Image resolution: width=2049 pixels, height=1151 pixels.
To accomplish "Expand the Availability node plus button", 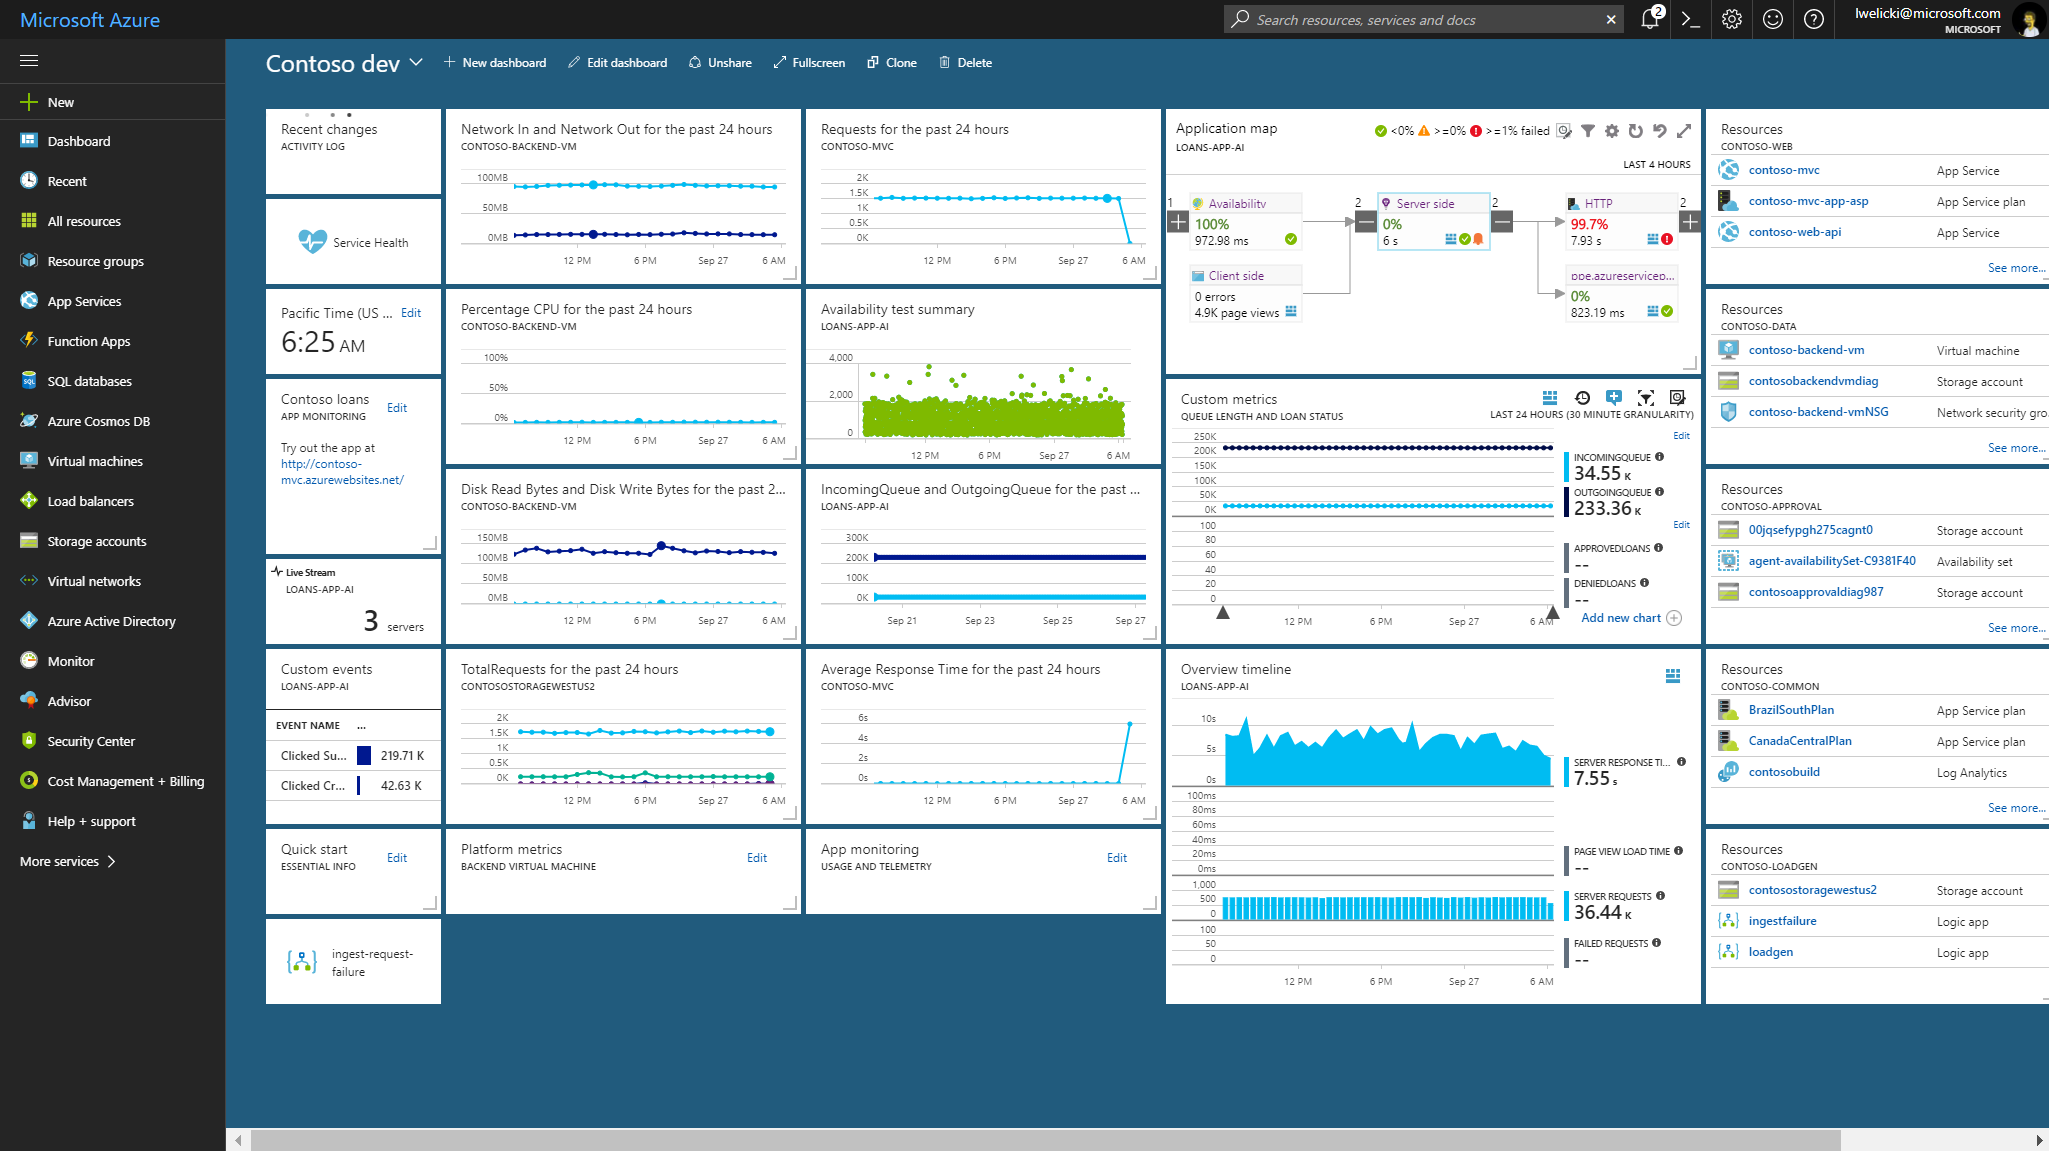I will click(1179, 222).
